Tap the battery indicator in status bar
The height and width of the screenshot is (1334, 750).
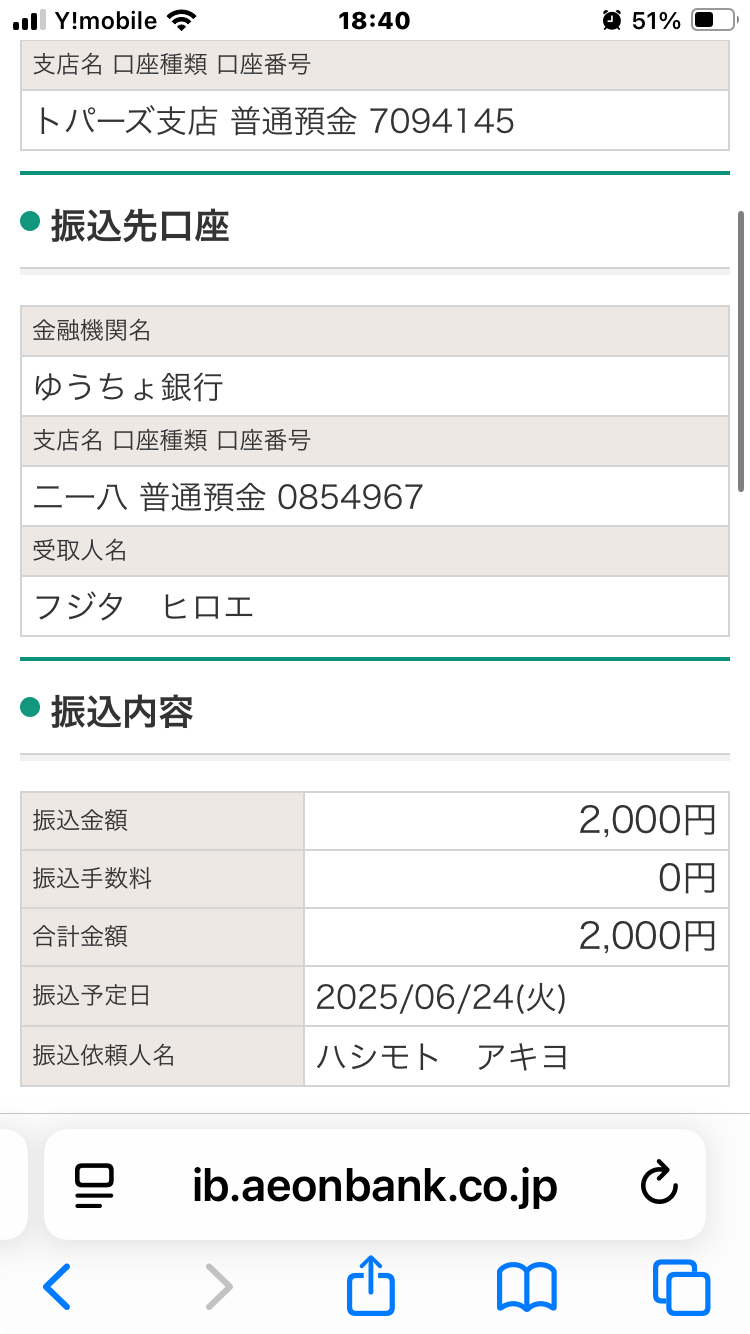pyautogui.click(x=716, y=20)
